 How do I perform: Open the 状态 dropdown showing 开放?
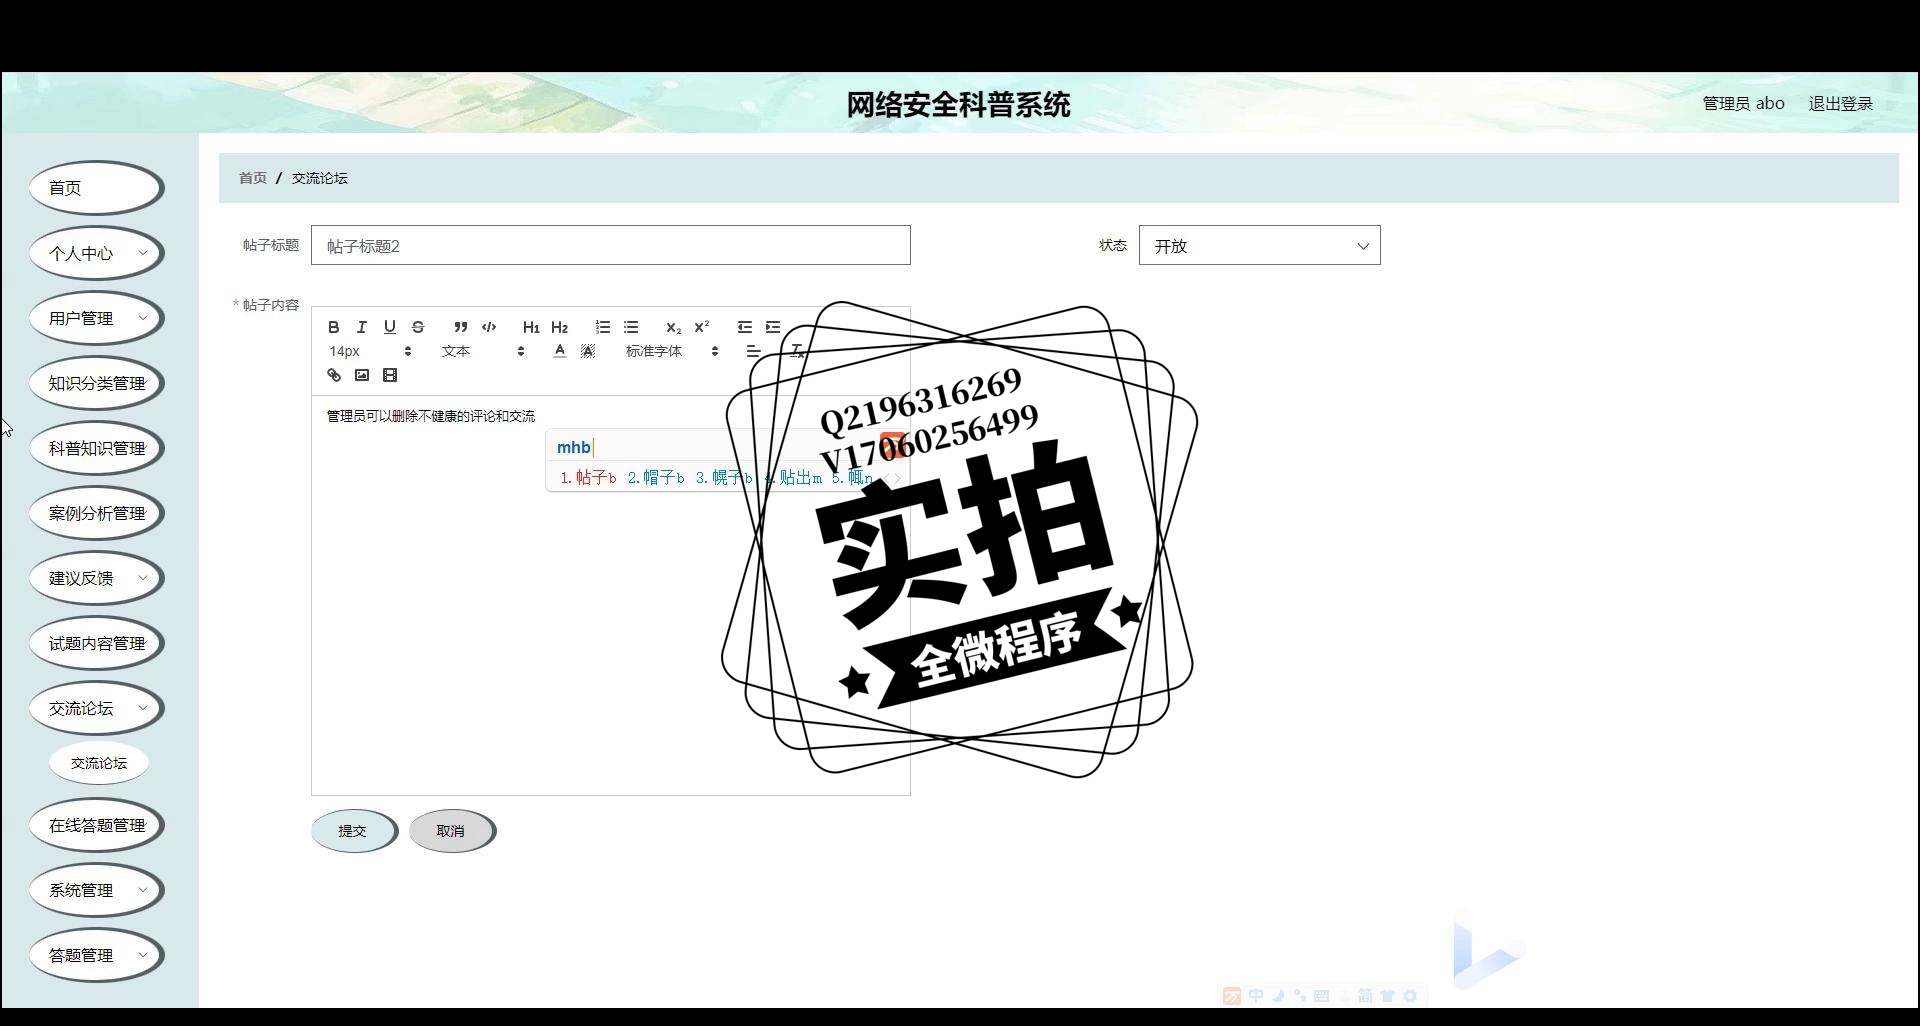tap(1259, 245)
